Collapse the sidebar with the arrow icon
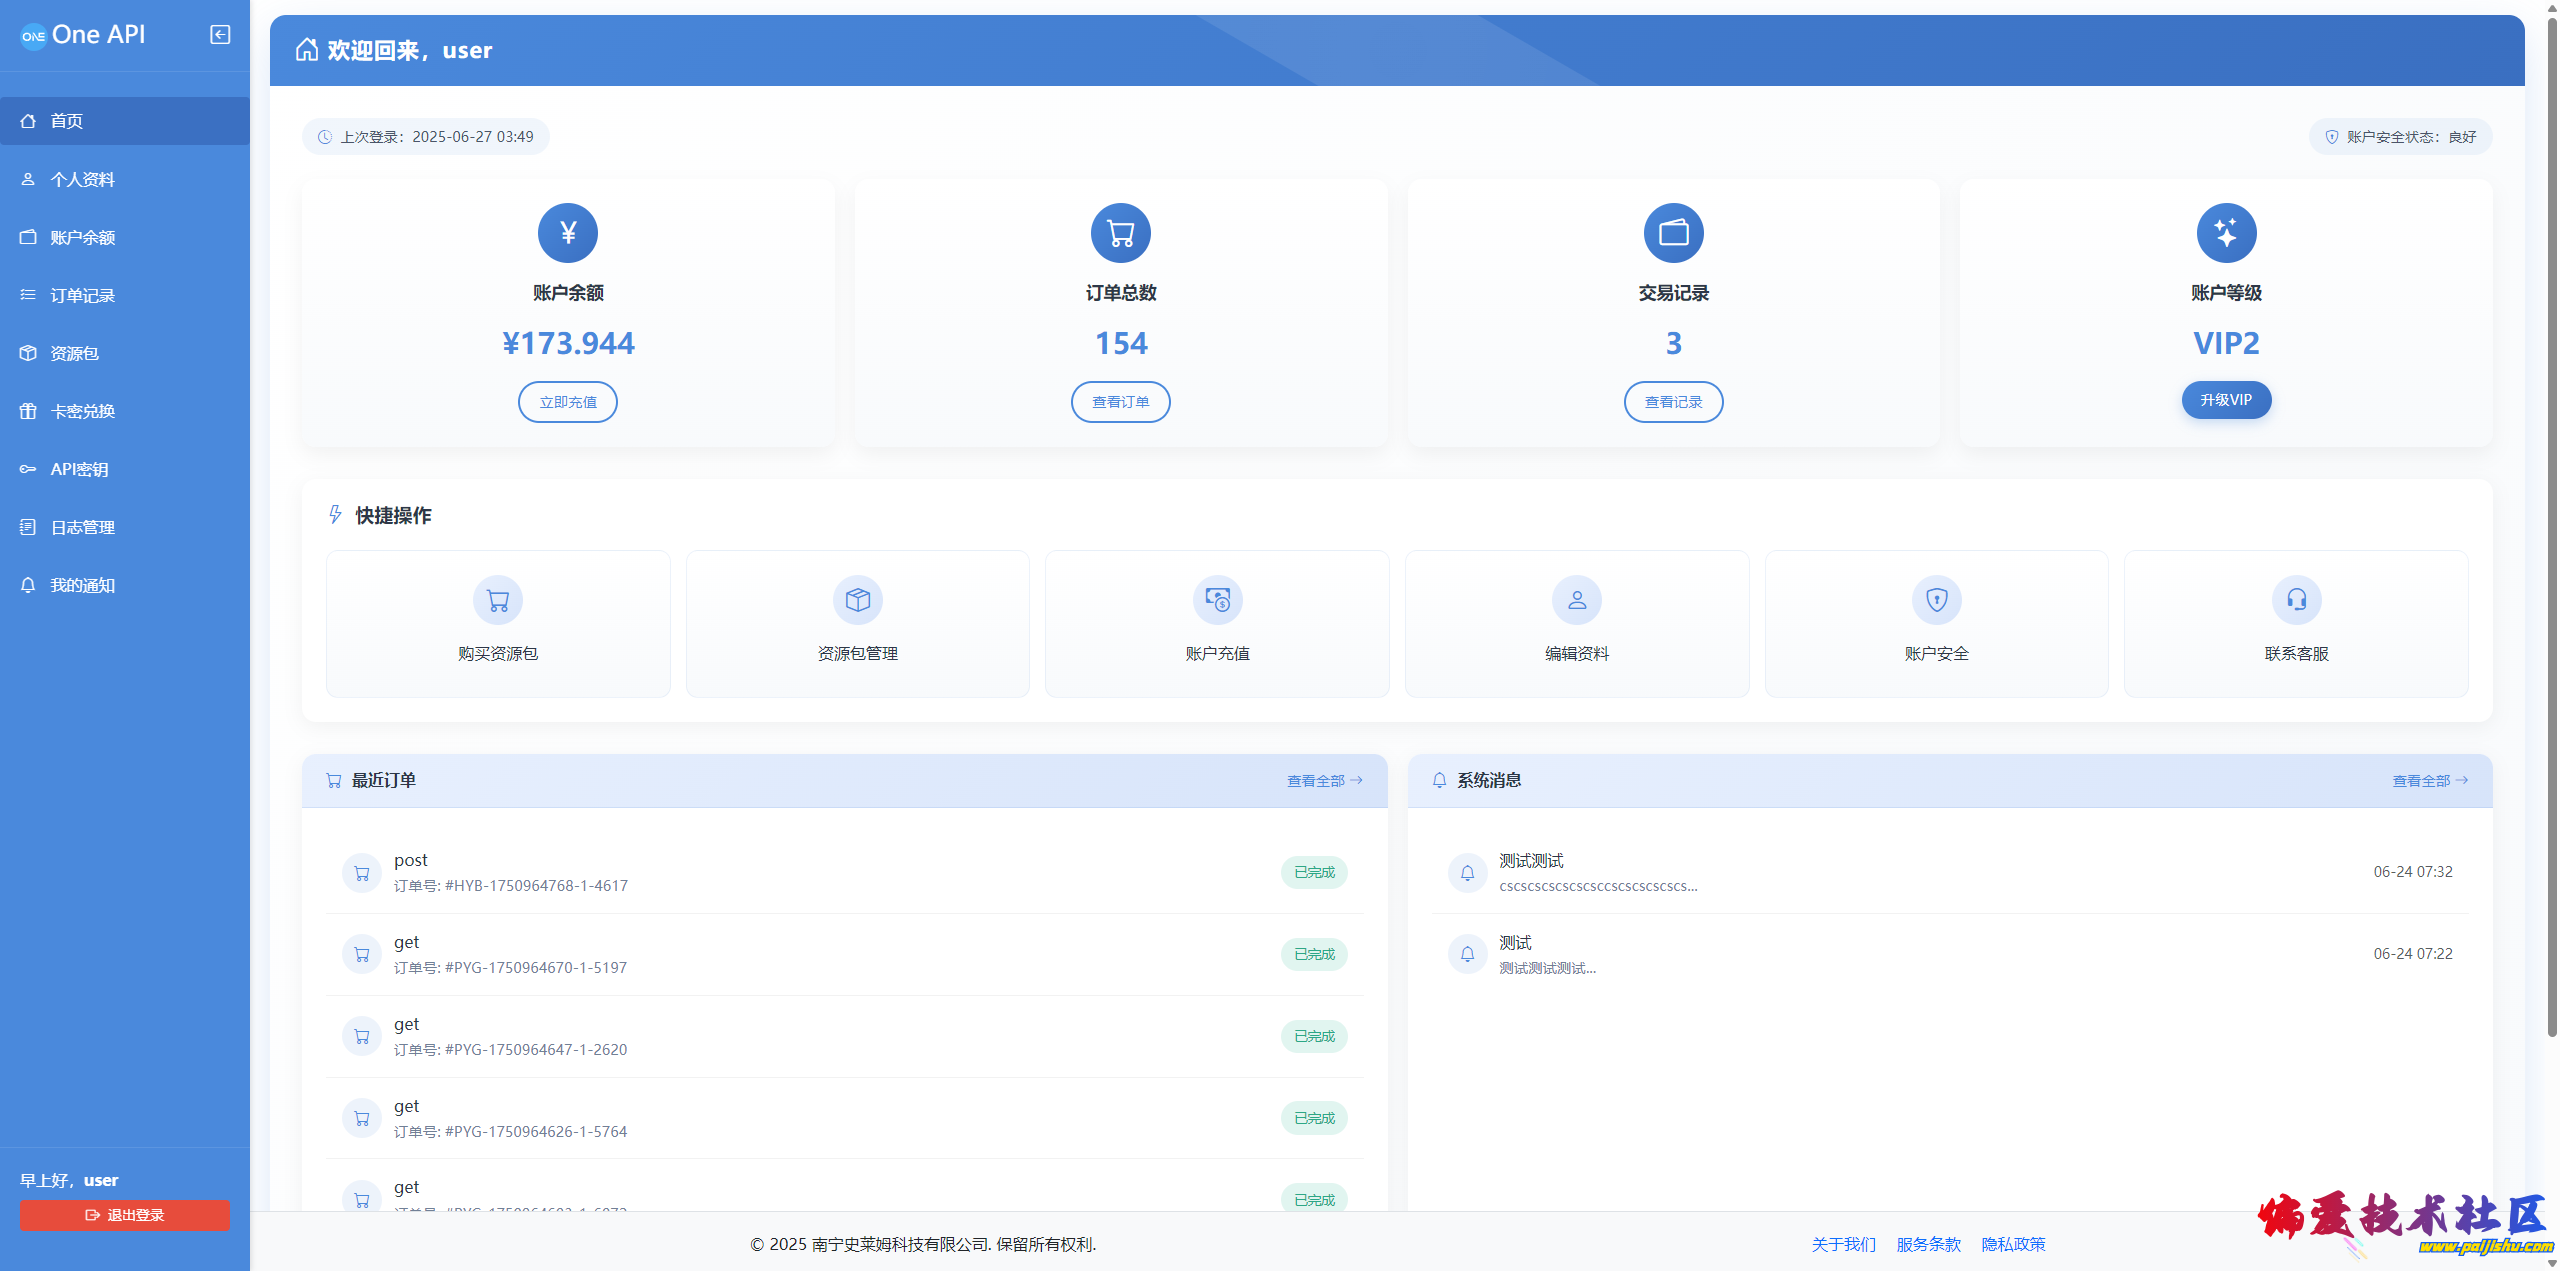This screenshot has width=2560, height=1271. click(220, 35)
